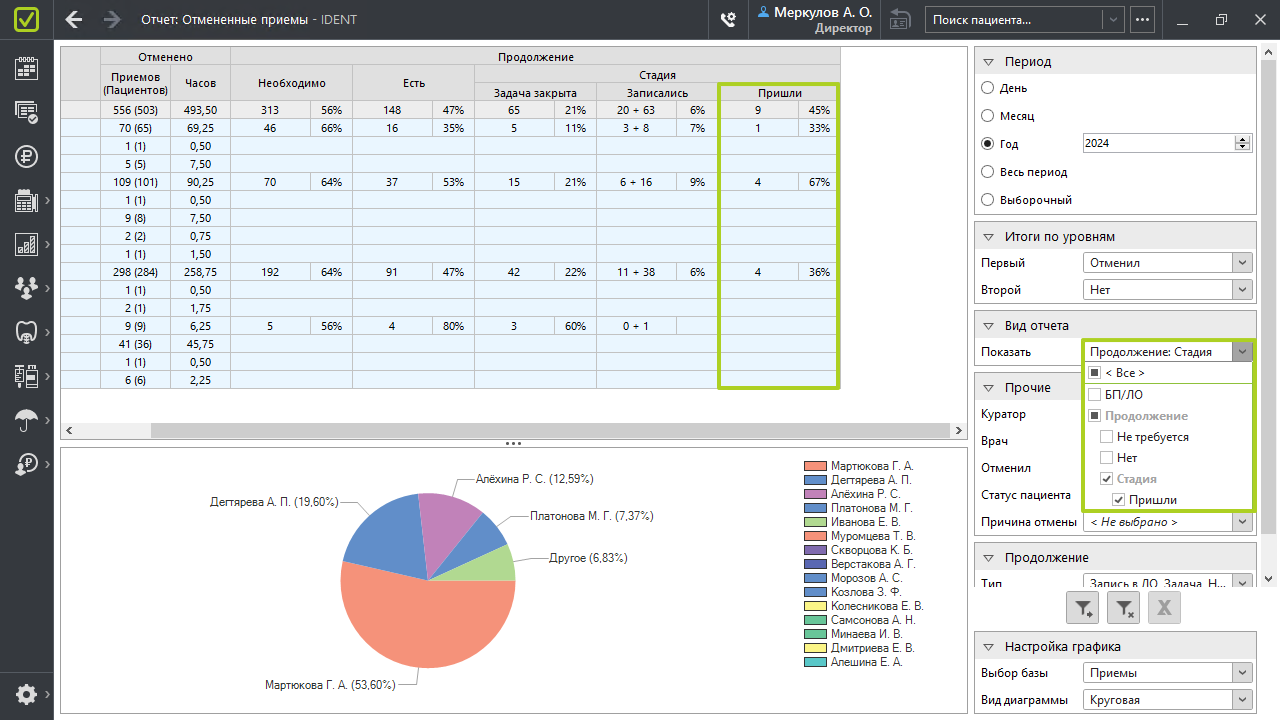
Task: Click the Задача закрыта column header
Action: 535,93
